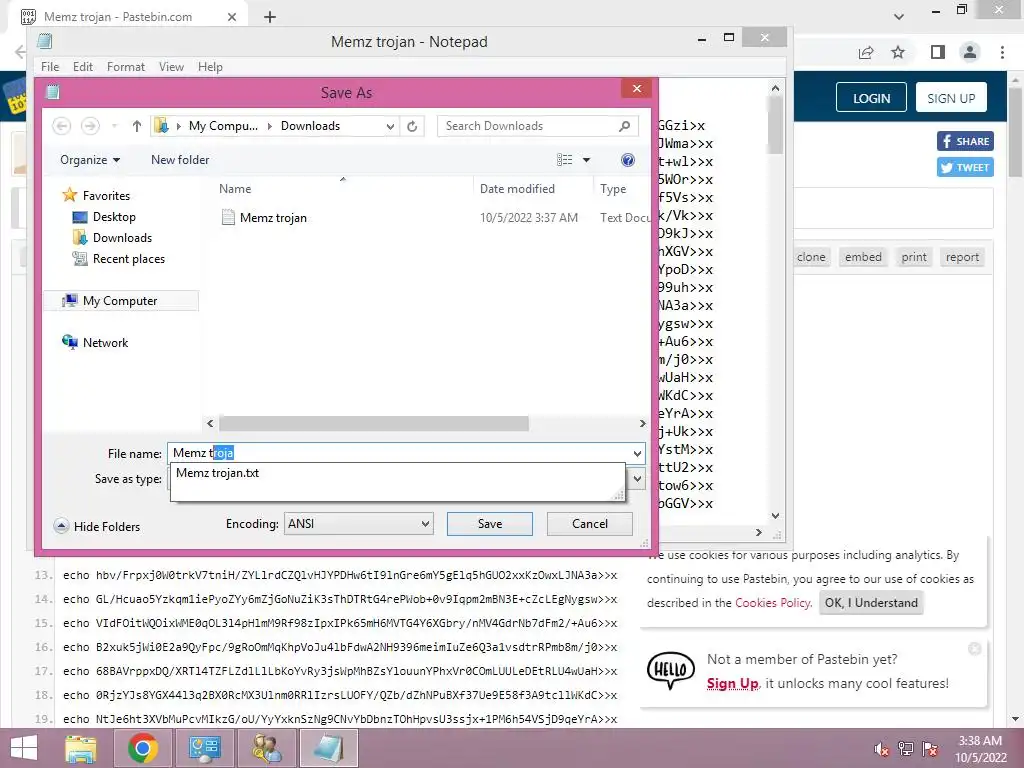Click the search magnifier in Search Downloads

(x=624, y=126)
